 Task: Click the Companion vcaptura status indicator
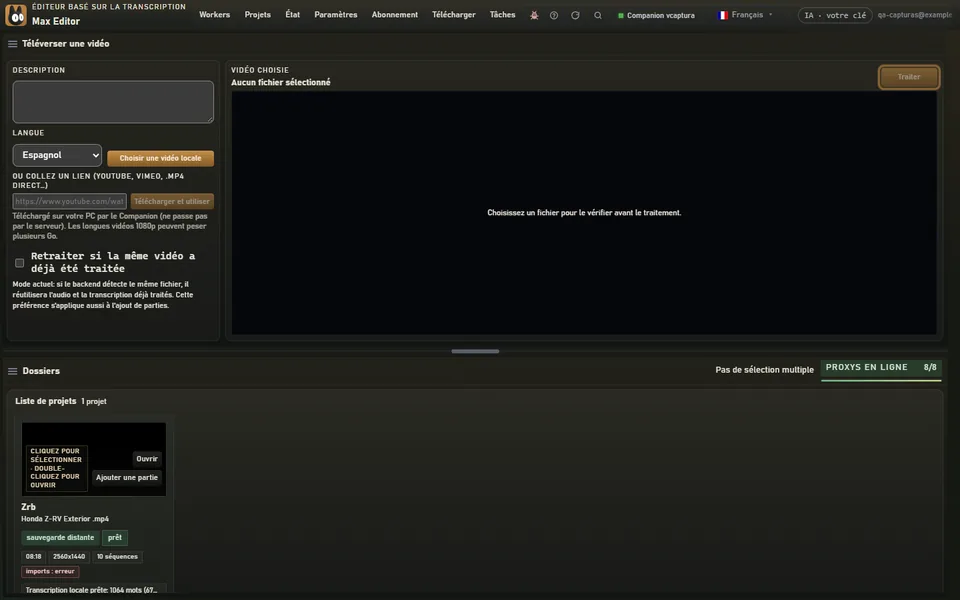point(656,15)
